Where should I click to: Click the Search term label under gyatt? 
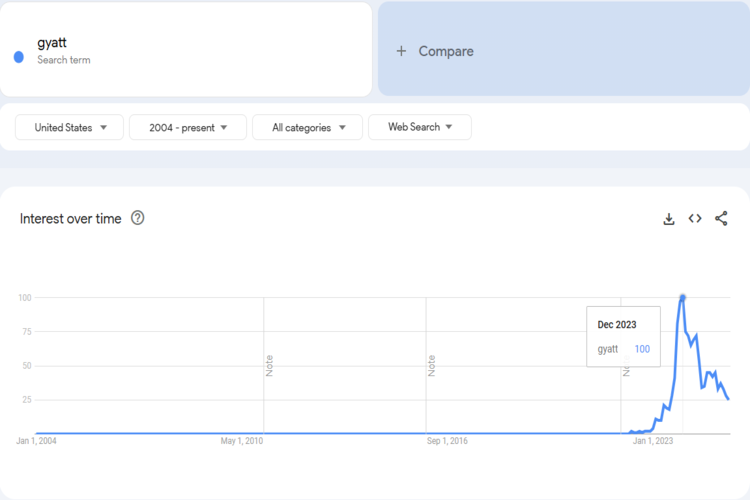(64, 60)
